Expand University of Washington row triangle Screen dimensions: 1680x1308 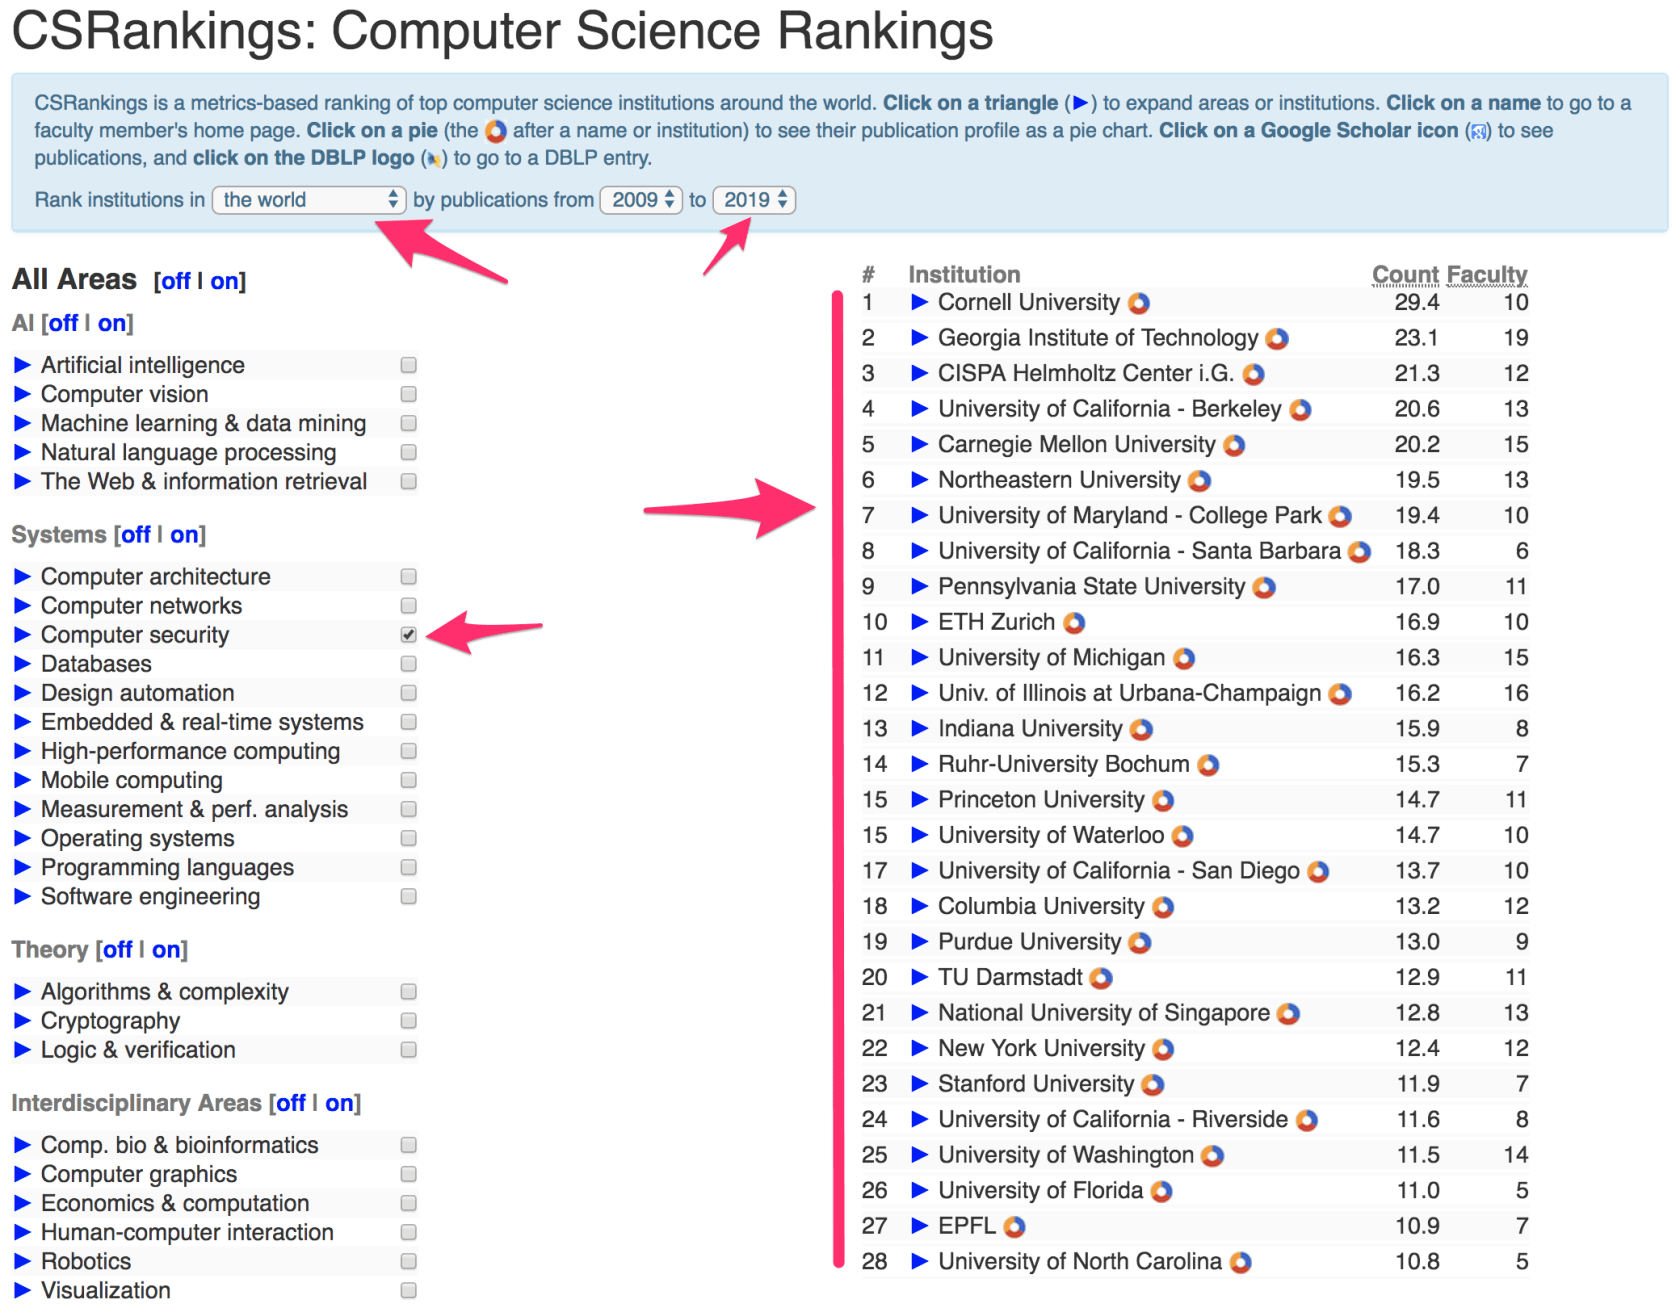(919, 1154)
